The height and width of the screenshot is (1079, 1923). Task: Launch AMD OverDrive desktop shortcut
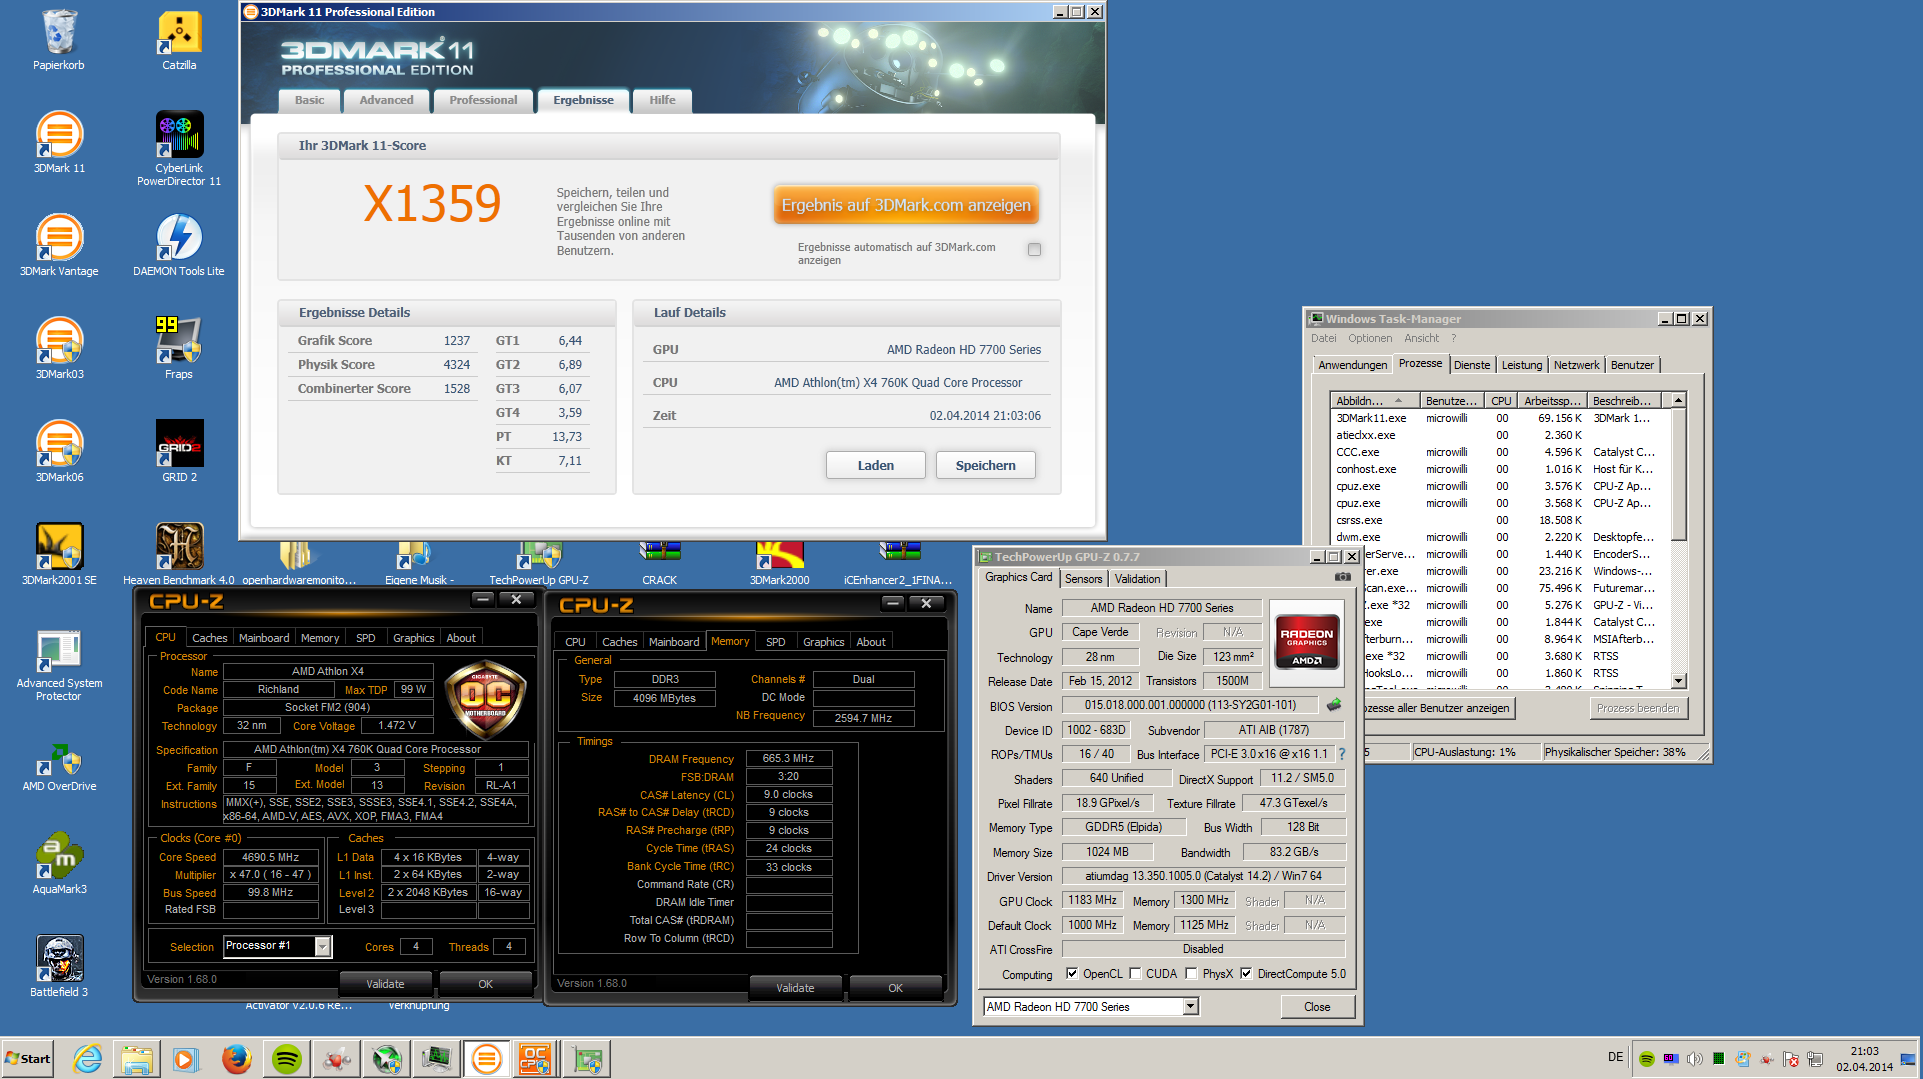pos(59,767)
